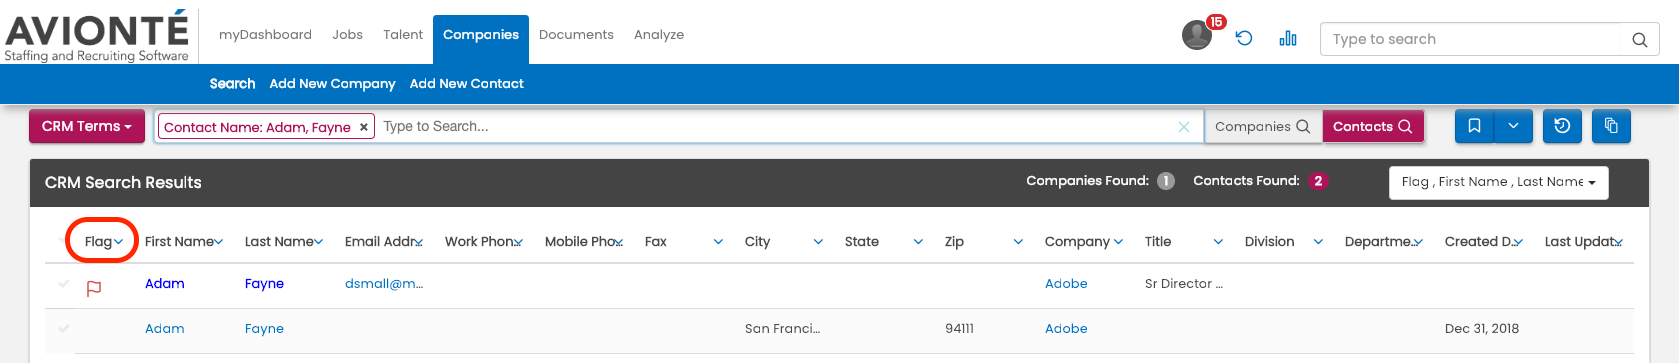This screenshot has height=363, width=1679.
Task: Remove the Contact Name: Adam, Fayne filter
Action: coord(363,127)
